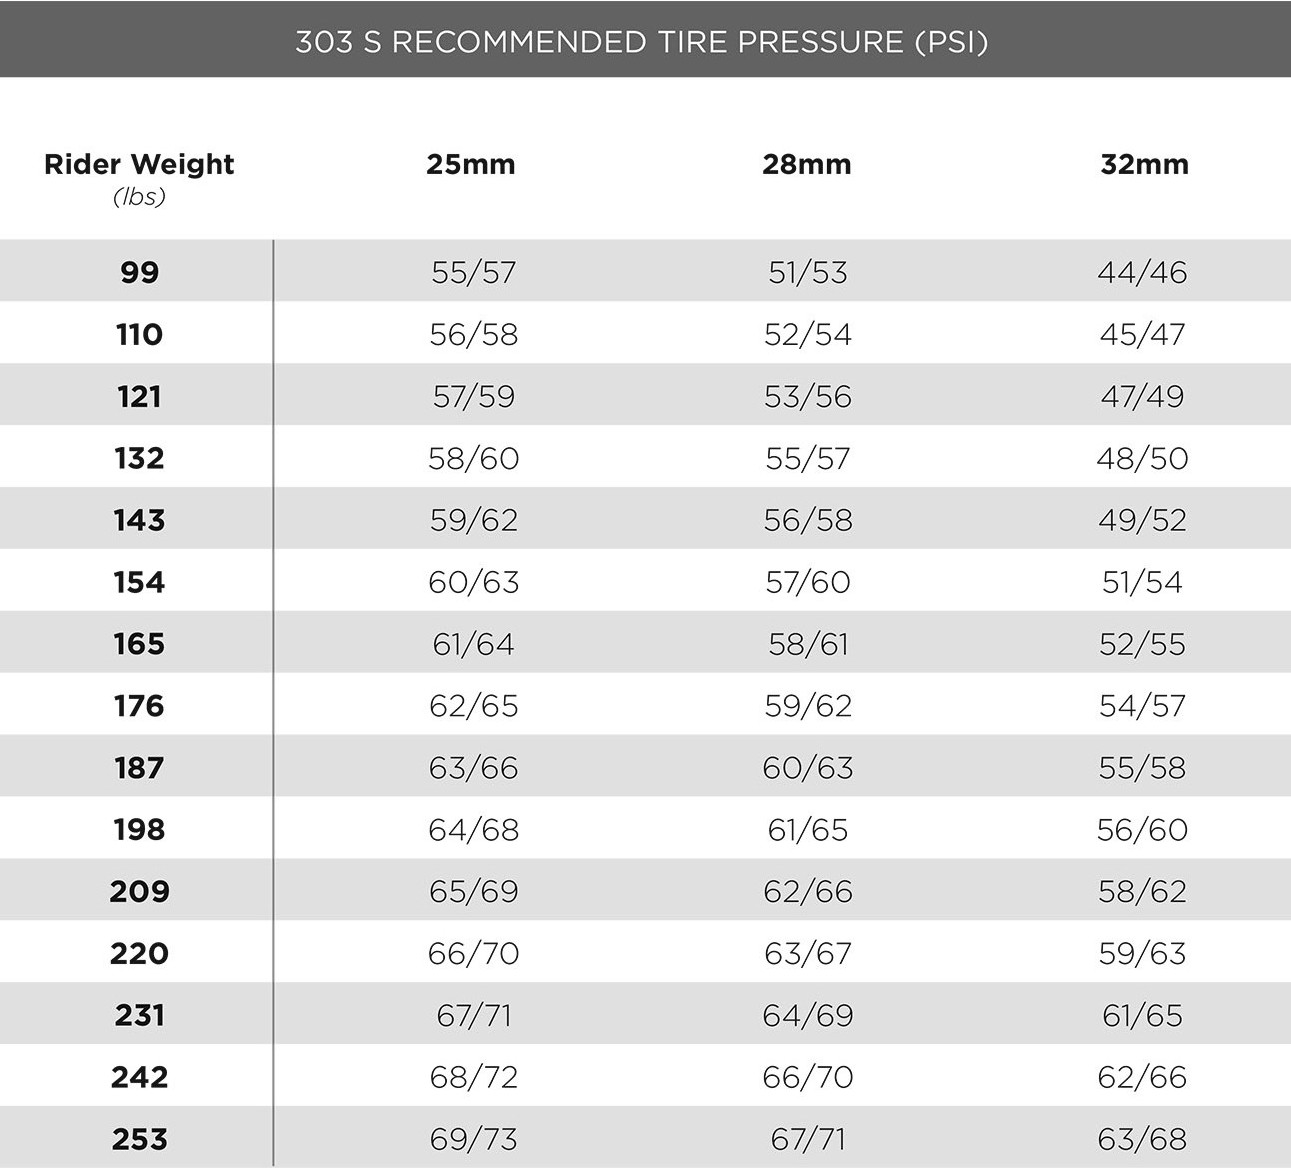
Task: Select the 58/61 pressure value cell
Action: (x=807, y=644)
